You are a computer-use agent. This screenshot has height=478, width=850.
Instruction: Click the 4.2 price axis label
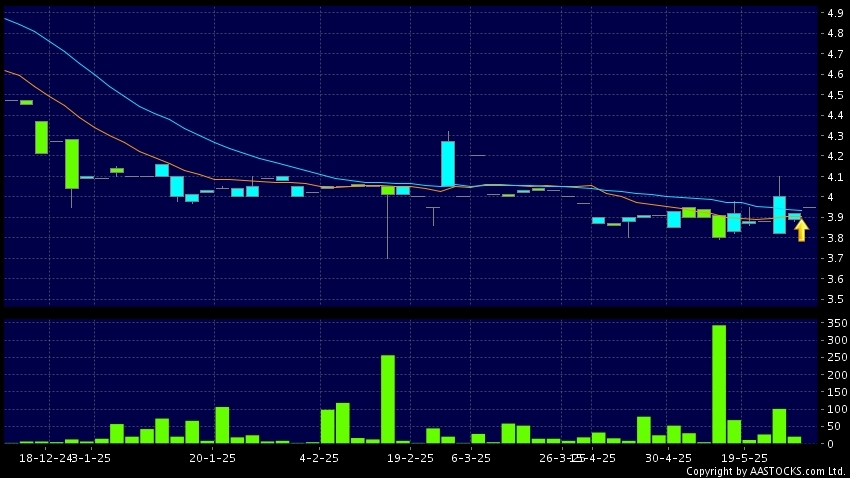coord(835,157)
